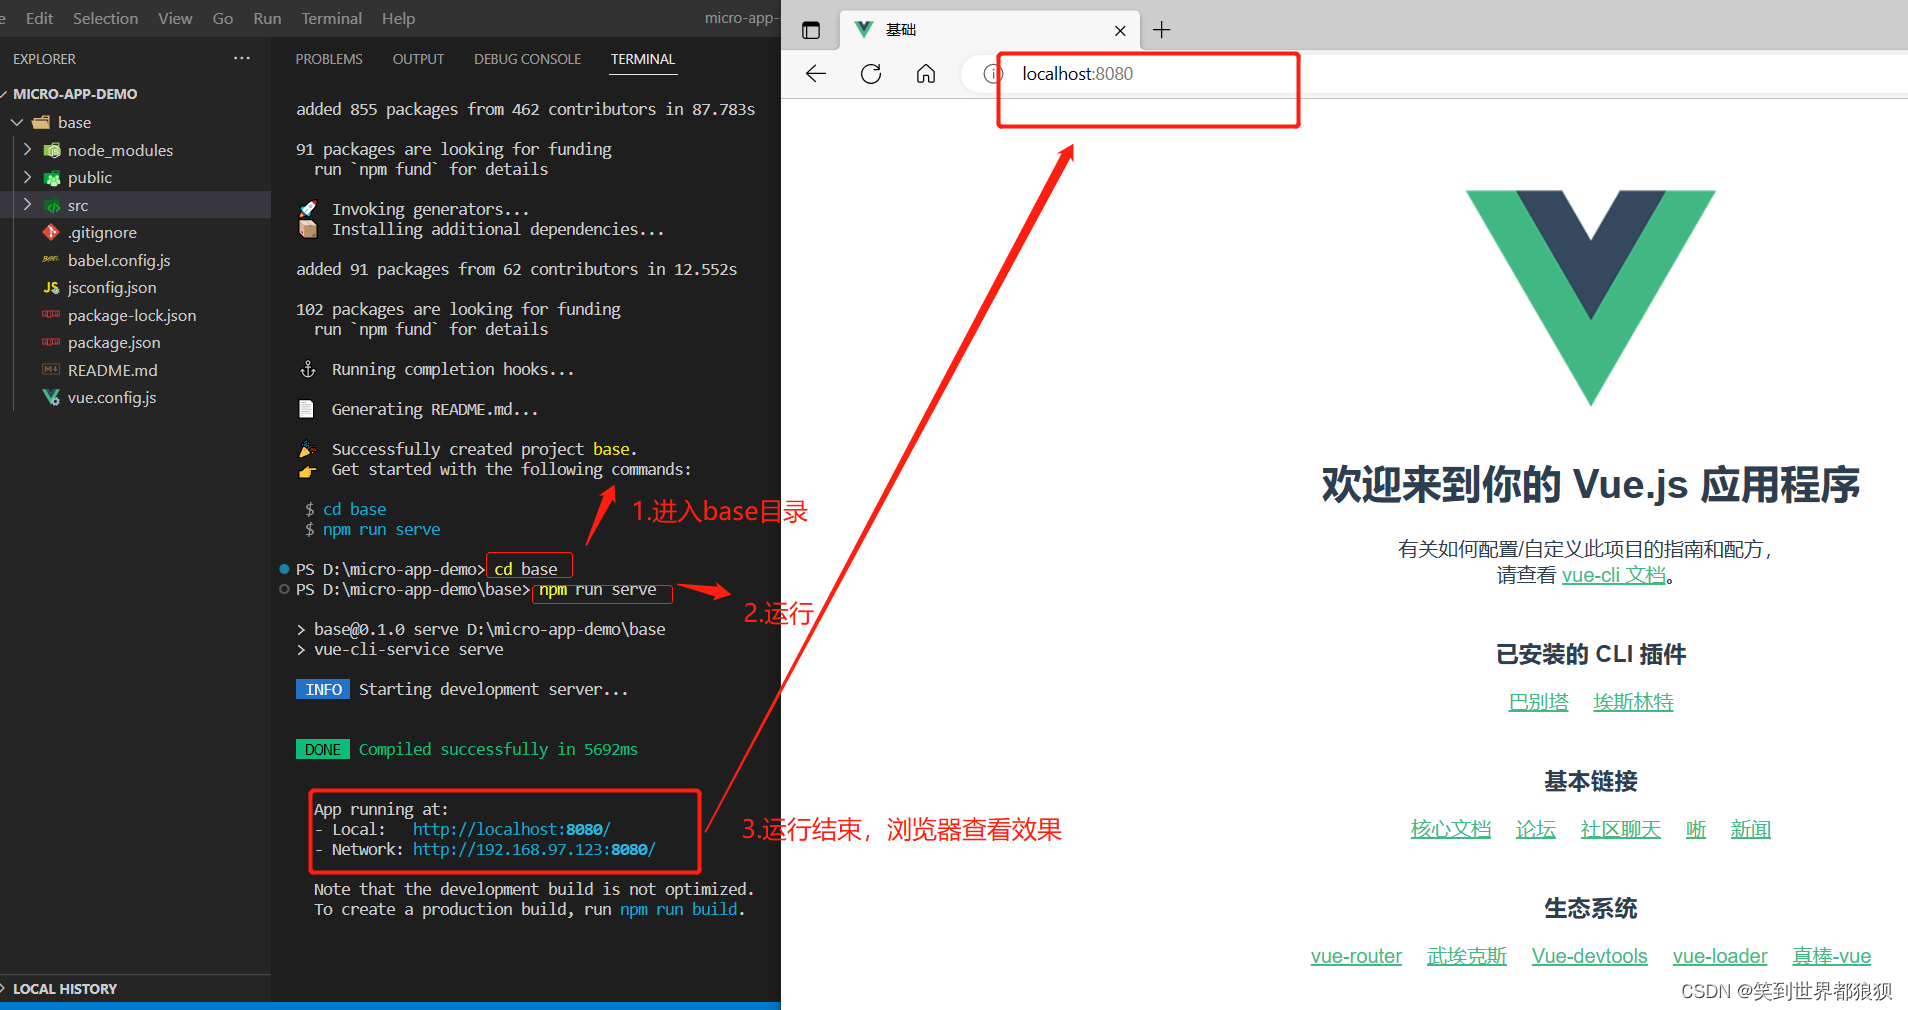This screenshot has height=1010, width=1908.
Task: Open the local http://localhost:8080/ link
Action: (511, 829)
